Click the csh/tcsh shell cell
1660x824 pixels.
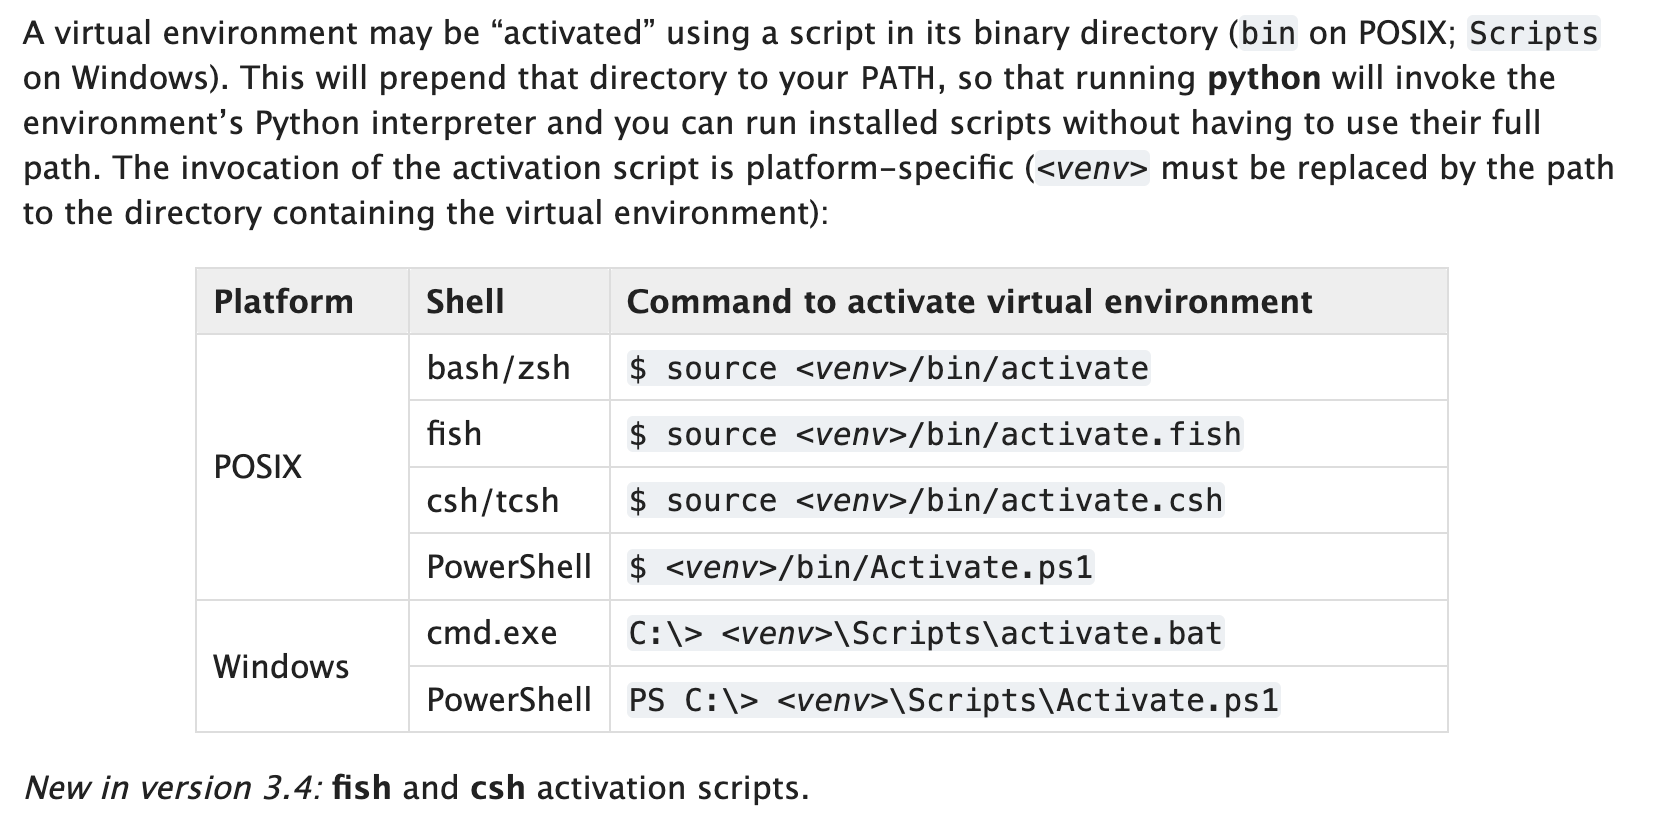pyautogui.click(x=493, y=500)
